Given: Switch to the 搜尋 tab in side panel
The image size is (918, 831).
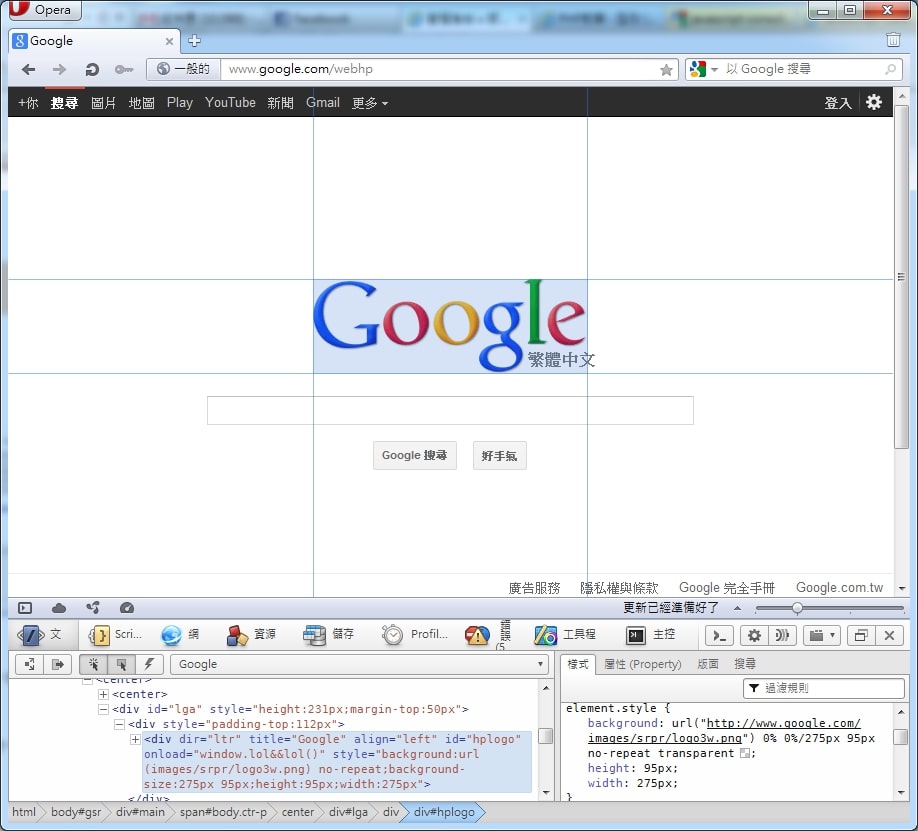Looking at the screenshot, I should [745, 664].
